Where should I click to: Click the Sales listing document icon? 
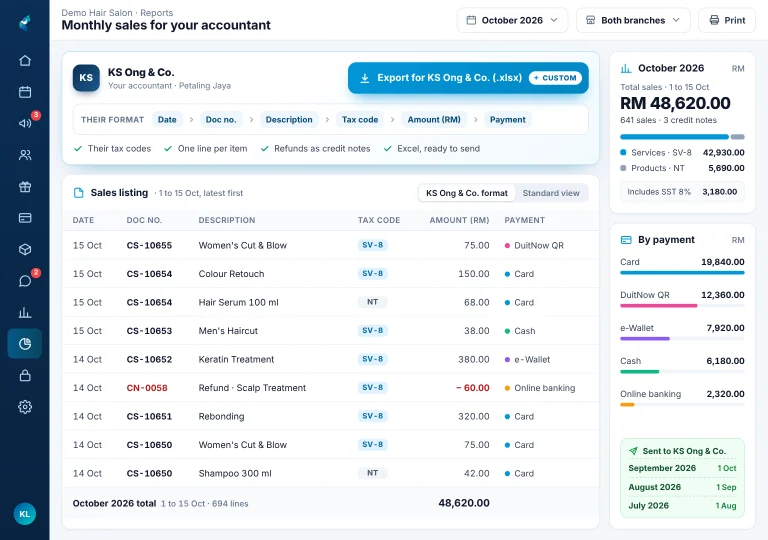click(x=78, y=193)
